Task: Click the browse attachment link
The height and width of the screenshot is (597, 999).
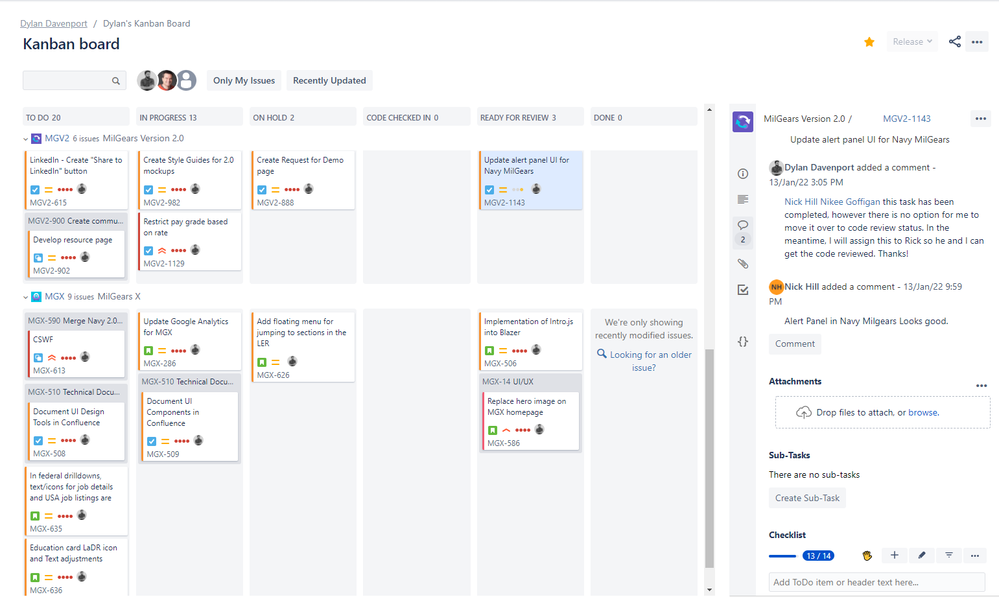Action: [923, 412]
